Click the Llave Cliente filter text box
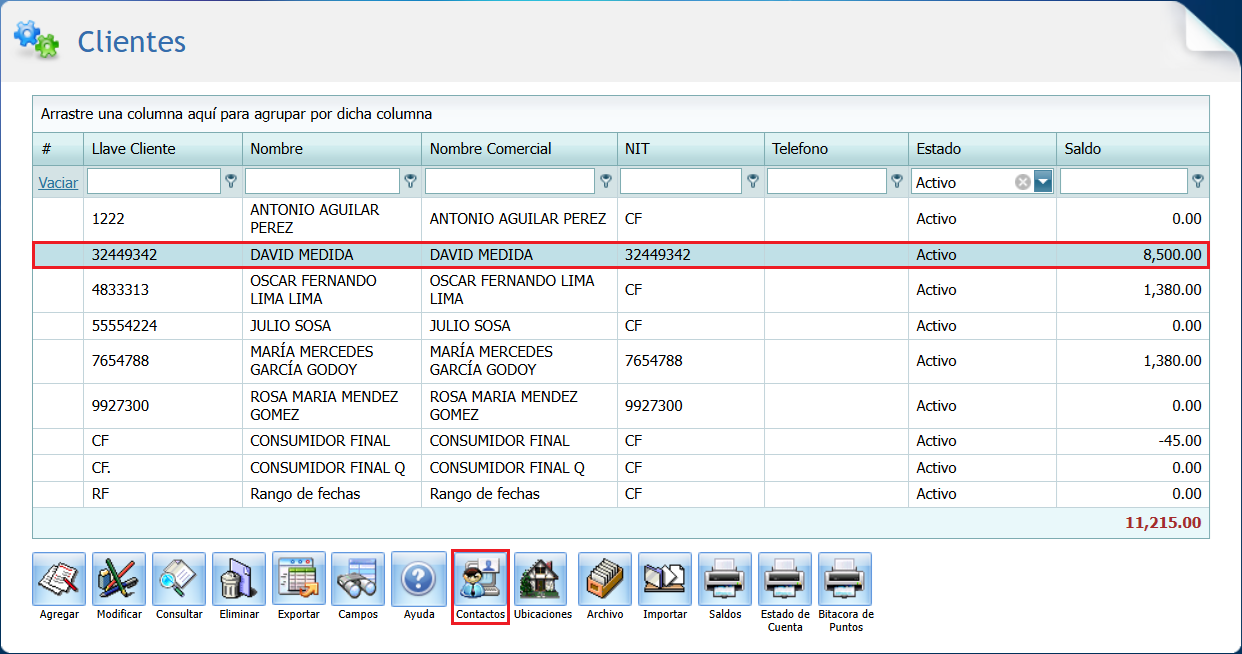The width and height of the screenshot is (1242, 654). coord(153,181)
